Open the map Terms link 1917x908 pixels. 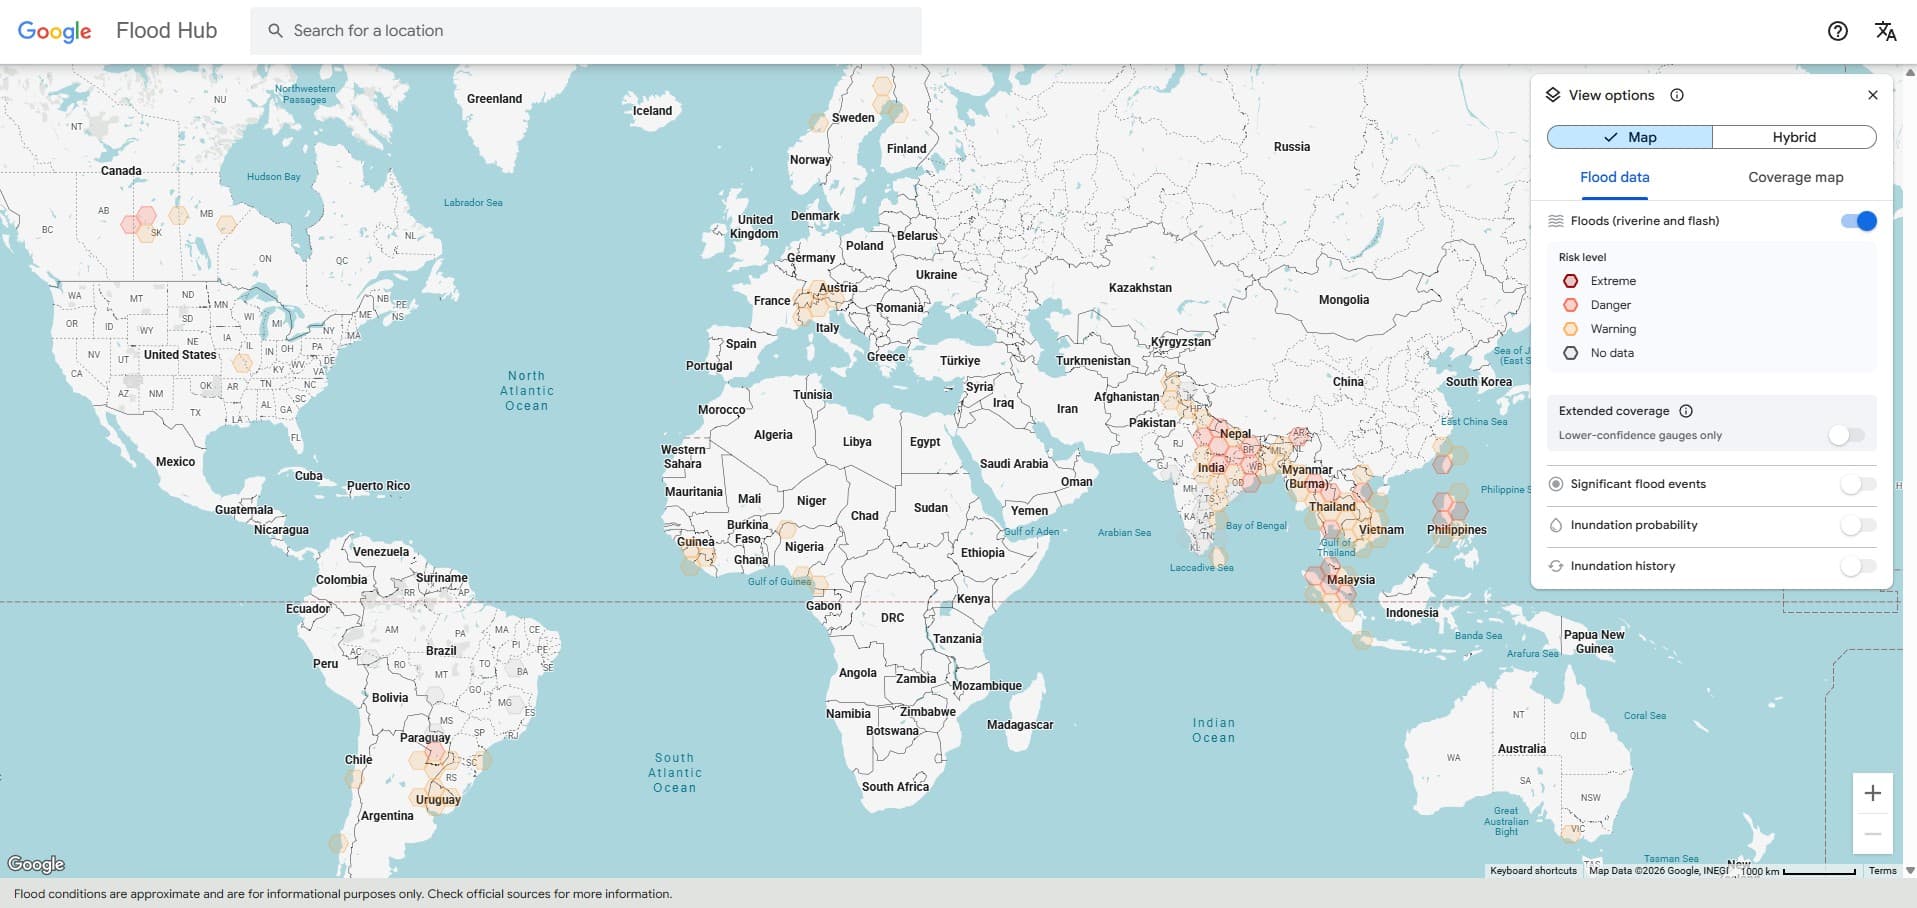(1882, 871)
